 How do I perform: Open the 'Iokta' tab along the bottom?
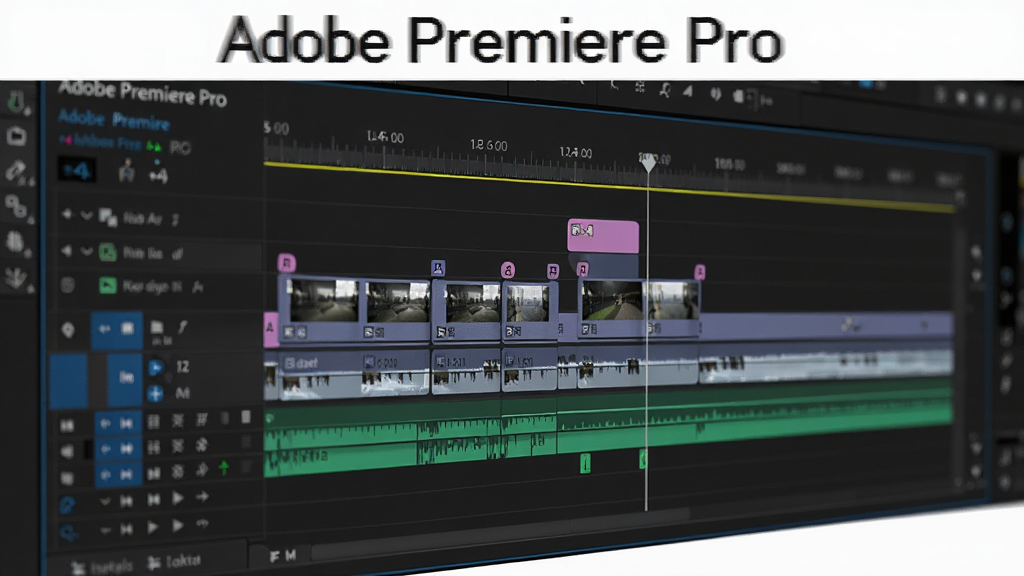tap(174, 562)
